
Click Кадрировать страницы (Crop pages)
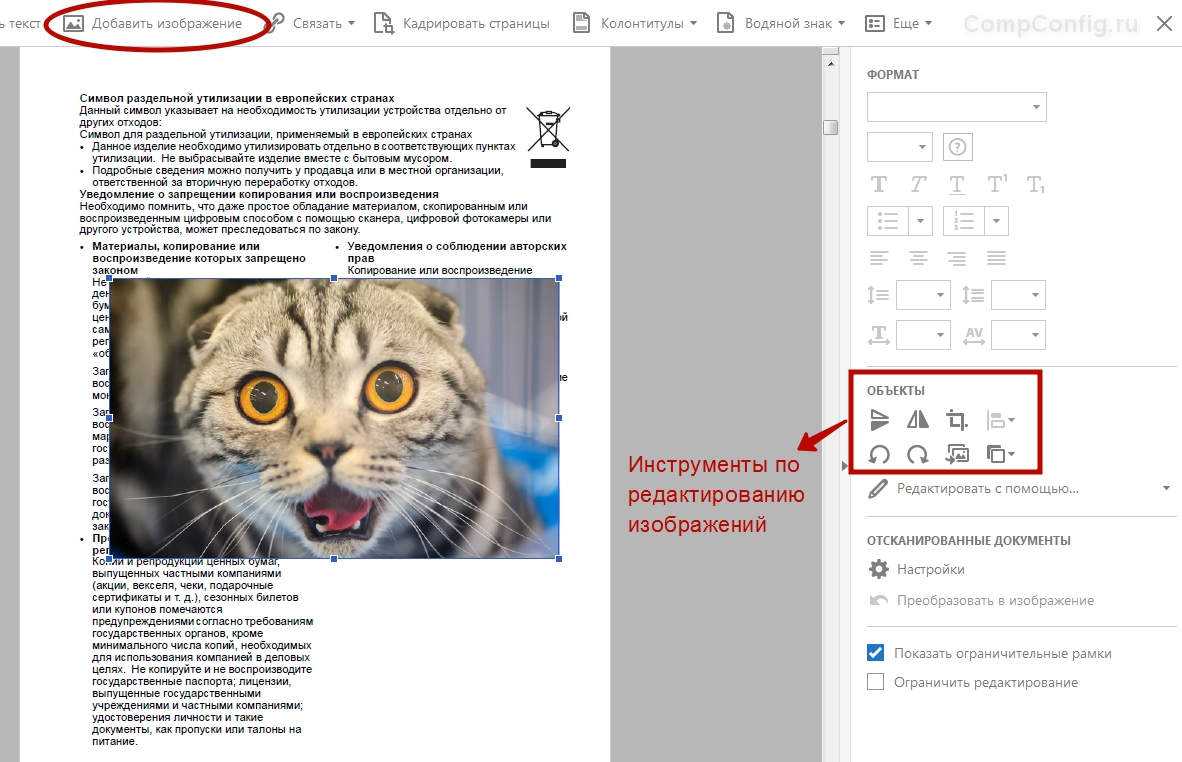pos(462,23)
